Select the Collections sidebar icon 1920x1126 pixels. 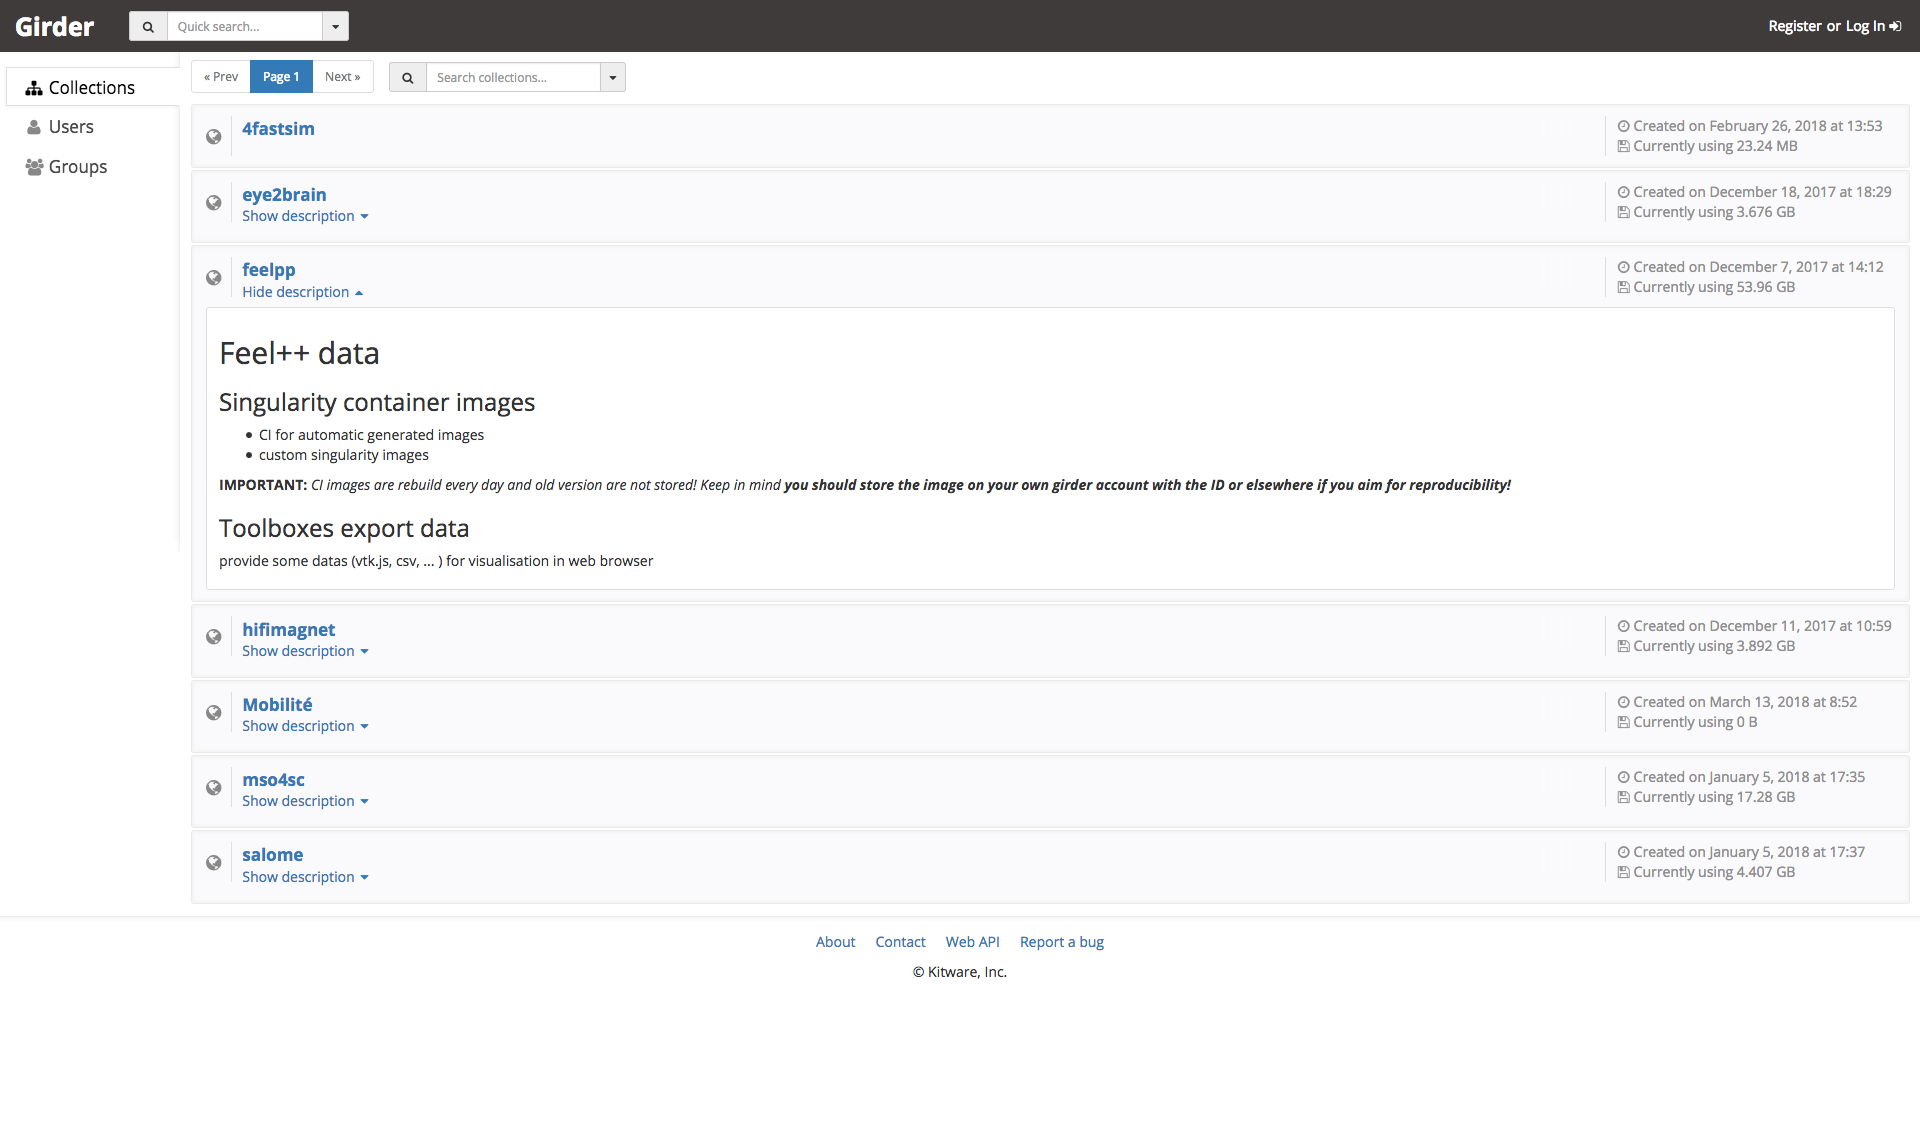[x=34, y=87]
